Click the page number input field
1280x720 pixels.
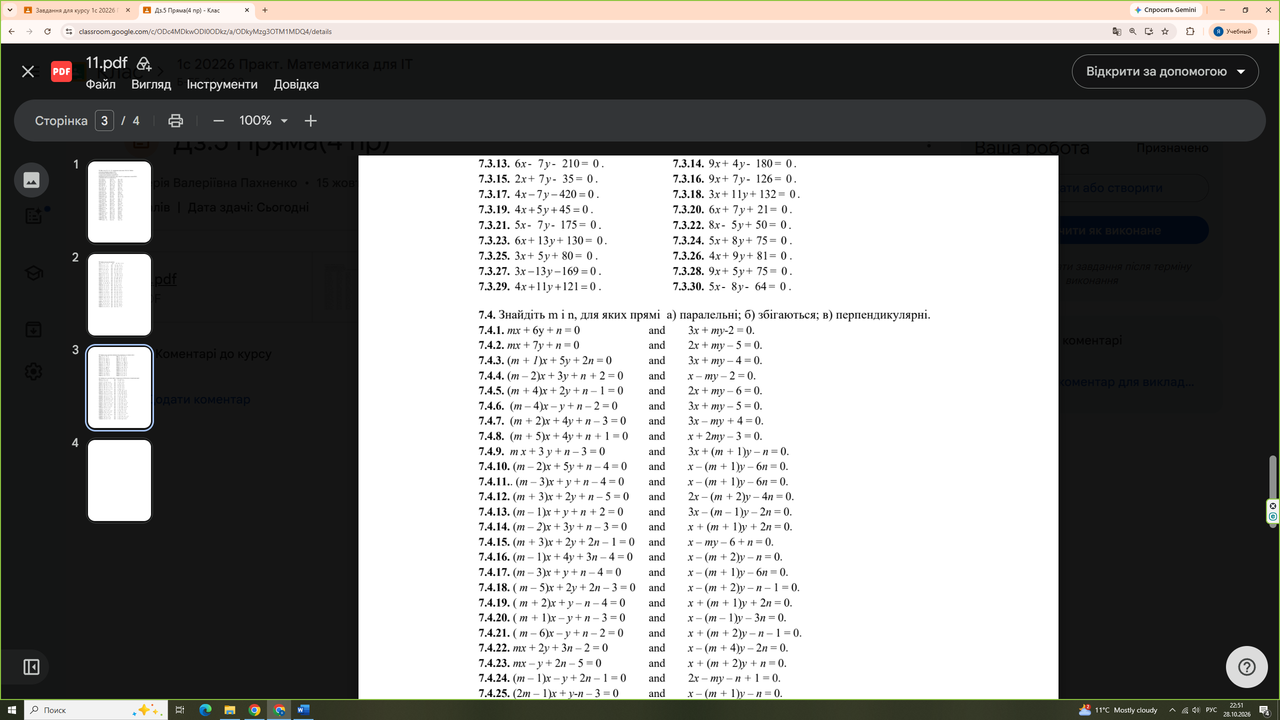[x=105, y=121]
